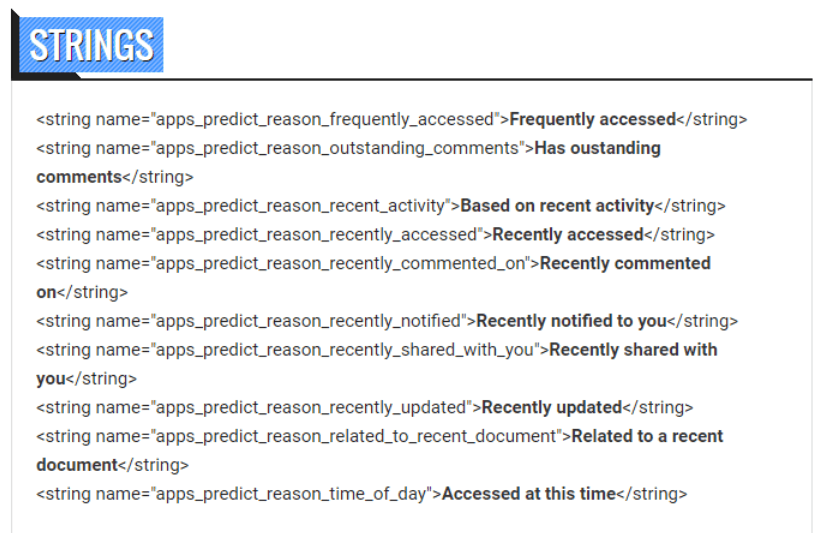Click the STRINGS heading banner
The height and width of the screenshot is (533, 821).
point(91,46)
